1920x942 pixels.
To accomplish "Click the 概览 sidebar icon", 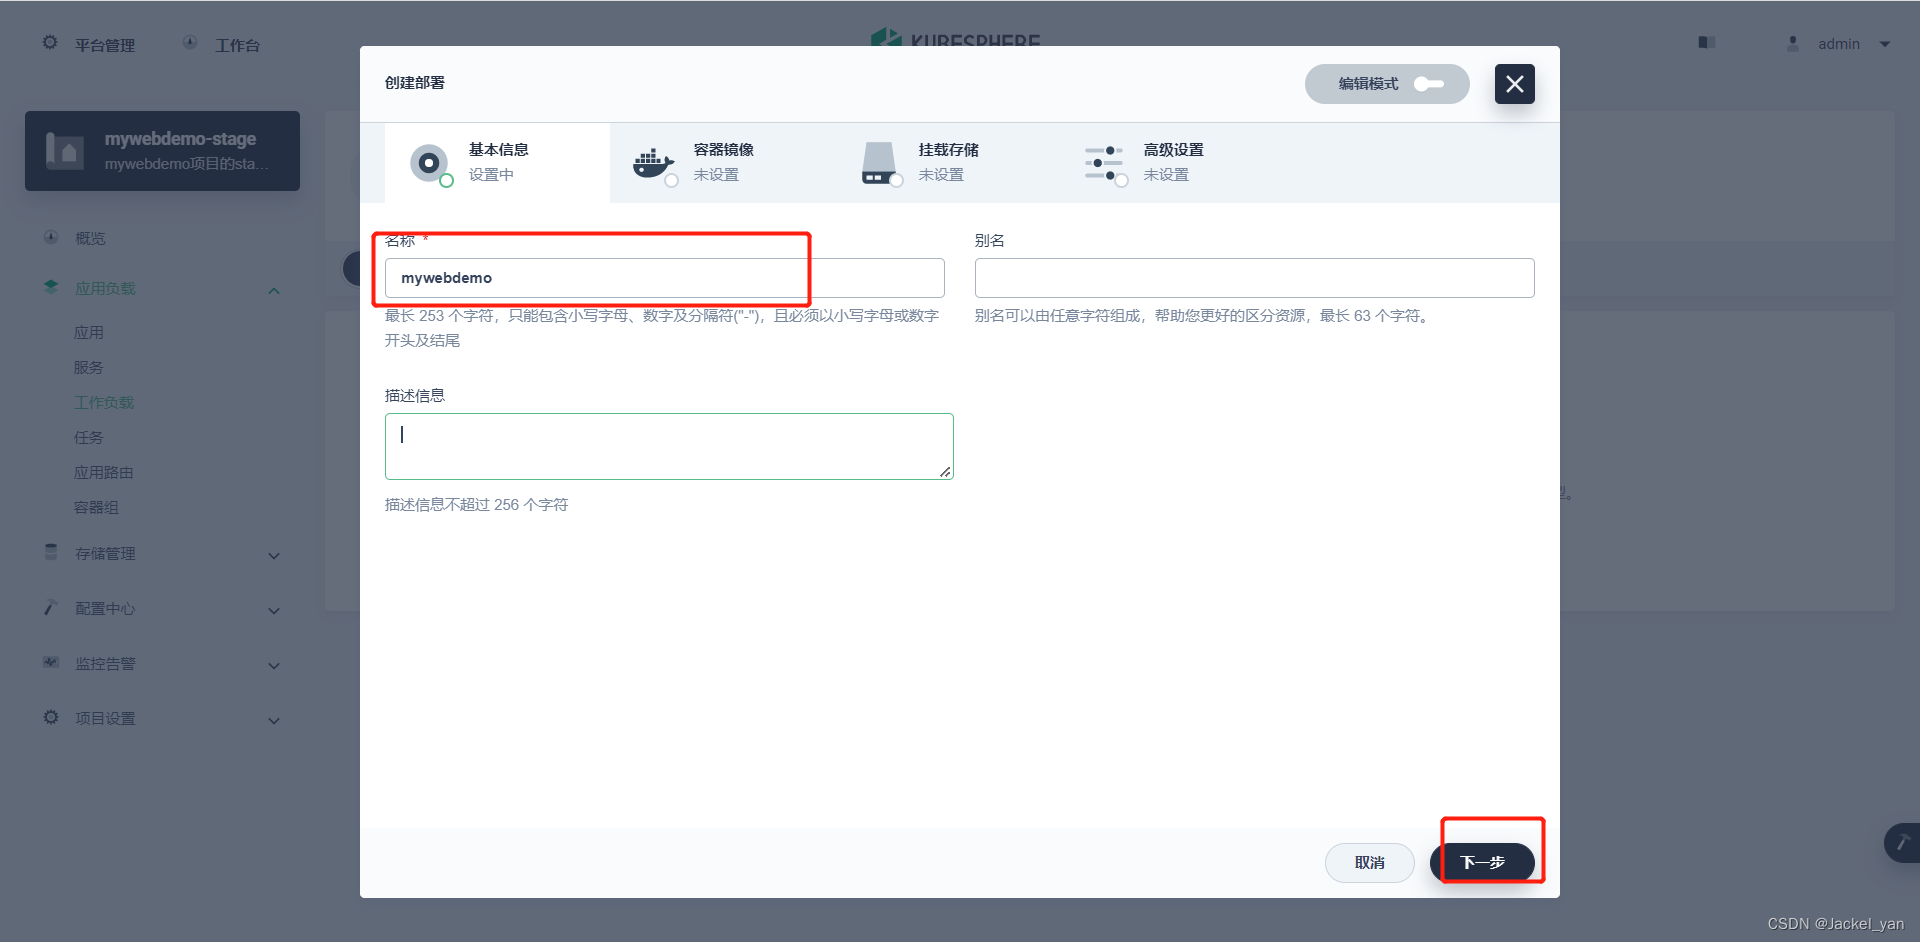I will click(51, 237).
